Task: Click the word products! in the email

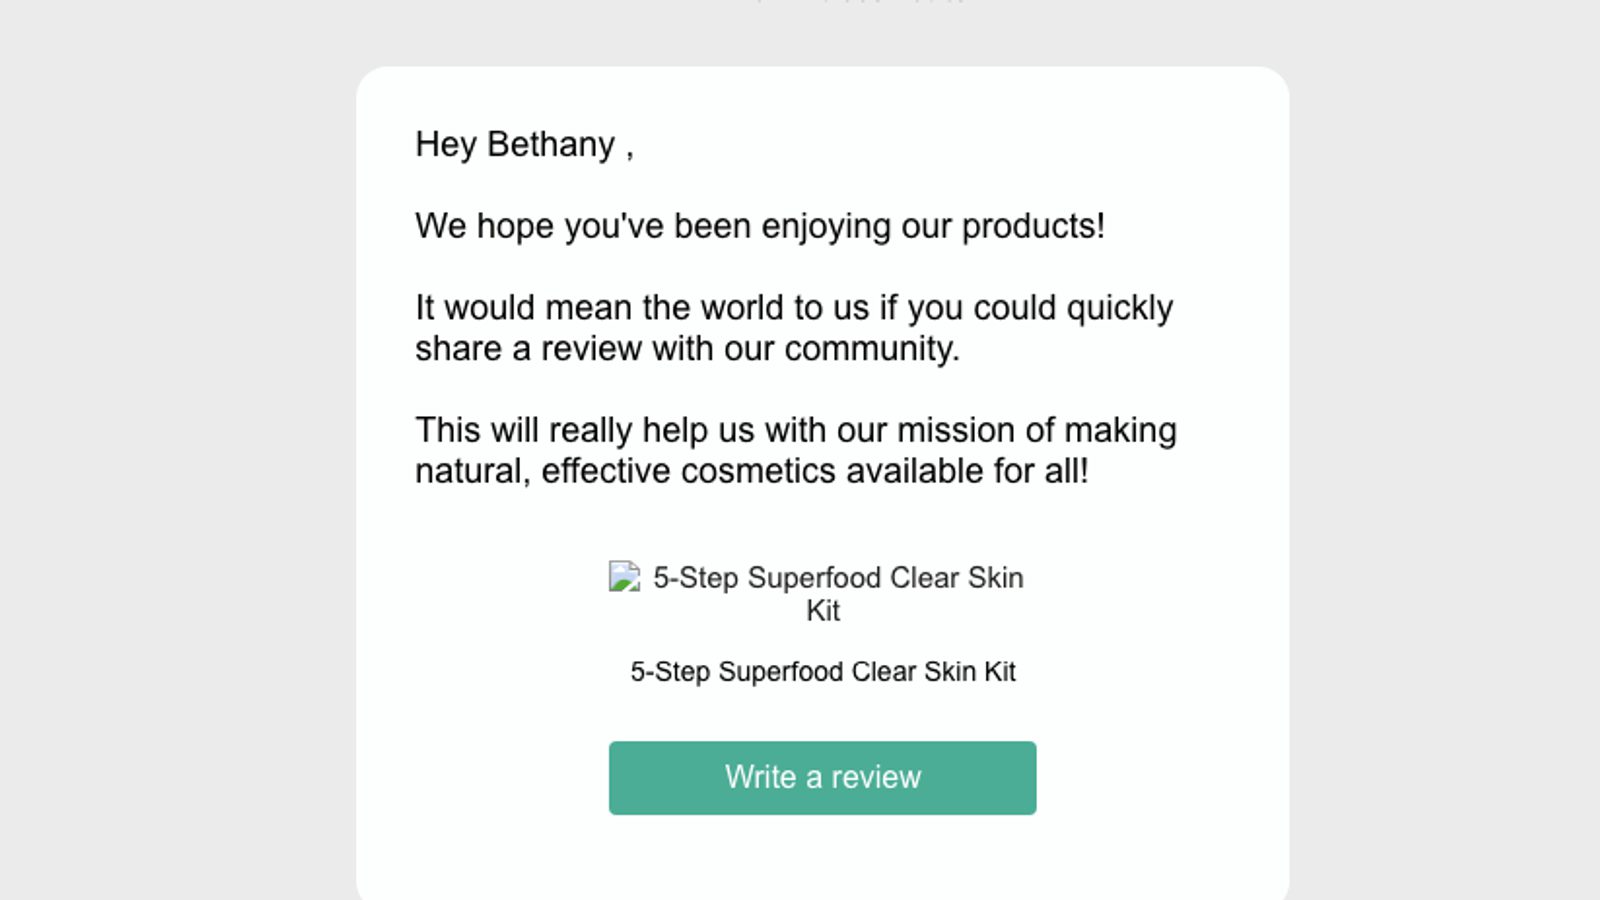Action: click(x=1033, y=226)
